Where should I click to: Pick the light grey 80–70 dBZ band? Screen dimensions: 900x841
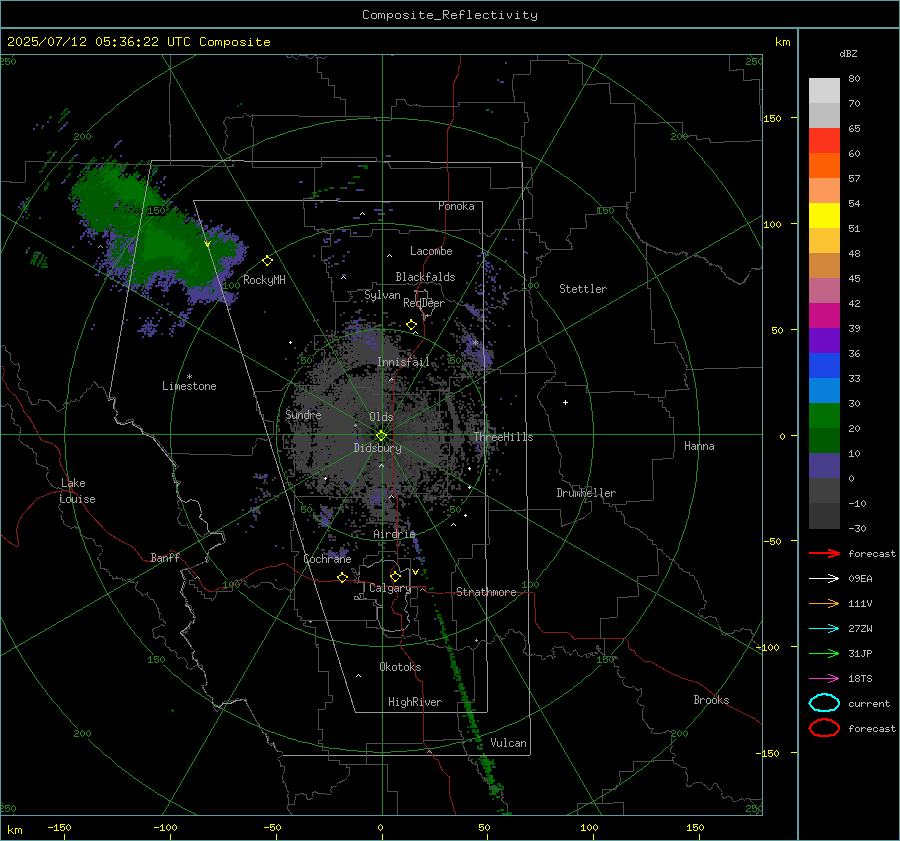tap(824, 91)
